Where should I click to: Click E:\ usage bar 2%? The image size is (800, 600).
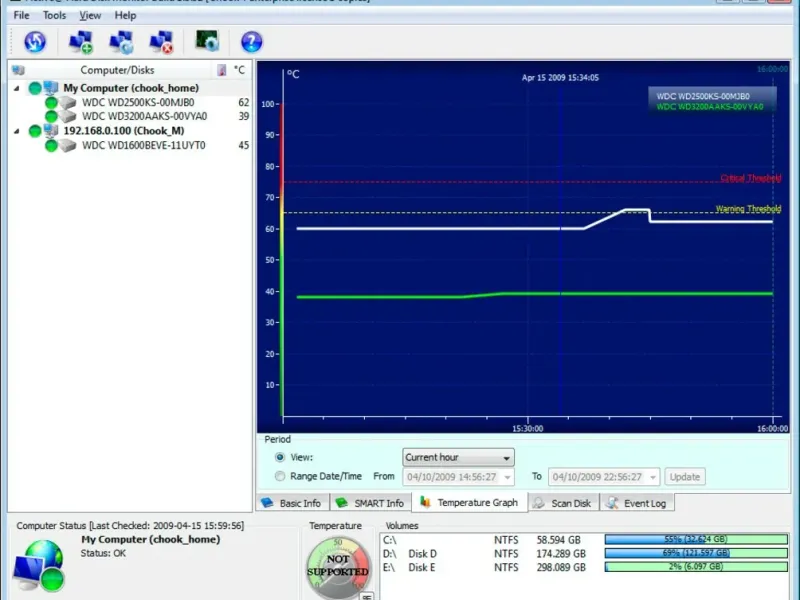(696, 566)
